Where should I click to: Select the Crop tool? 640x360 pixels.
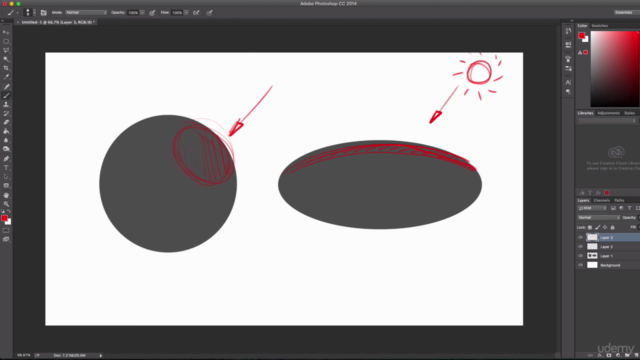[x=6, y=68]
